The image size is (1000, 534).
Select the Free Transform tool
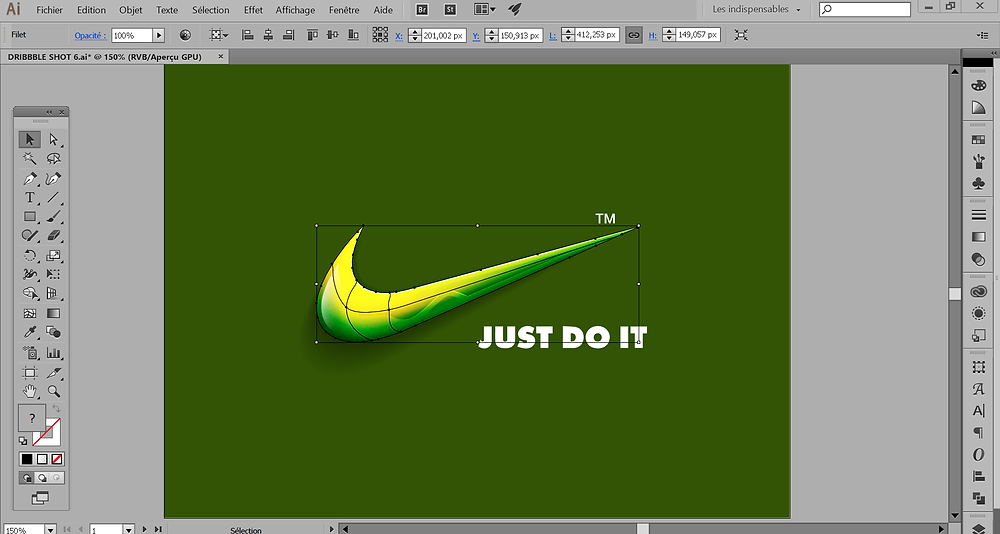tap(54, 274)
